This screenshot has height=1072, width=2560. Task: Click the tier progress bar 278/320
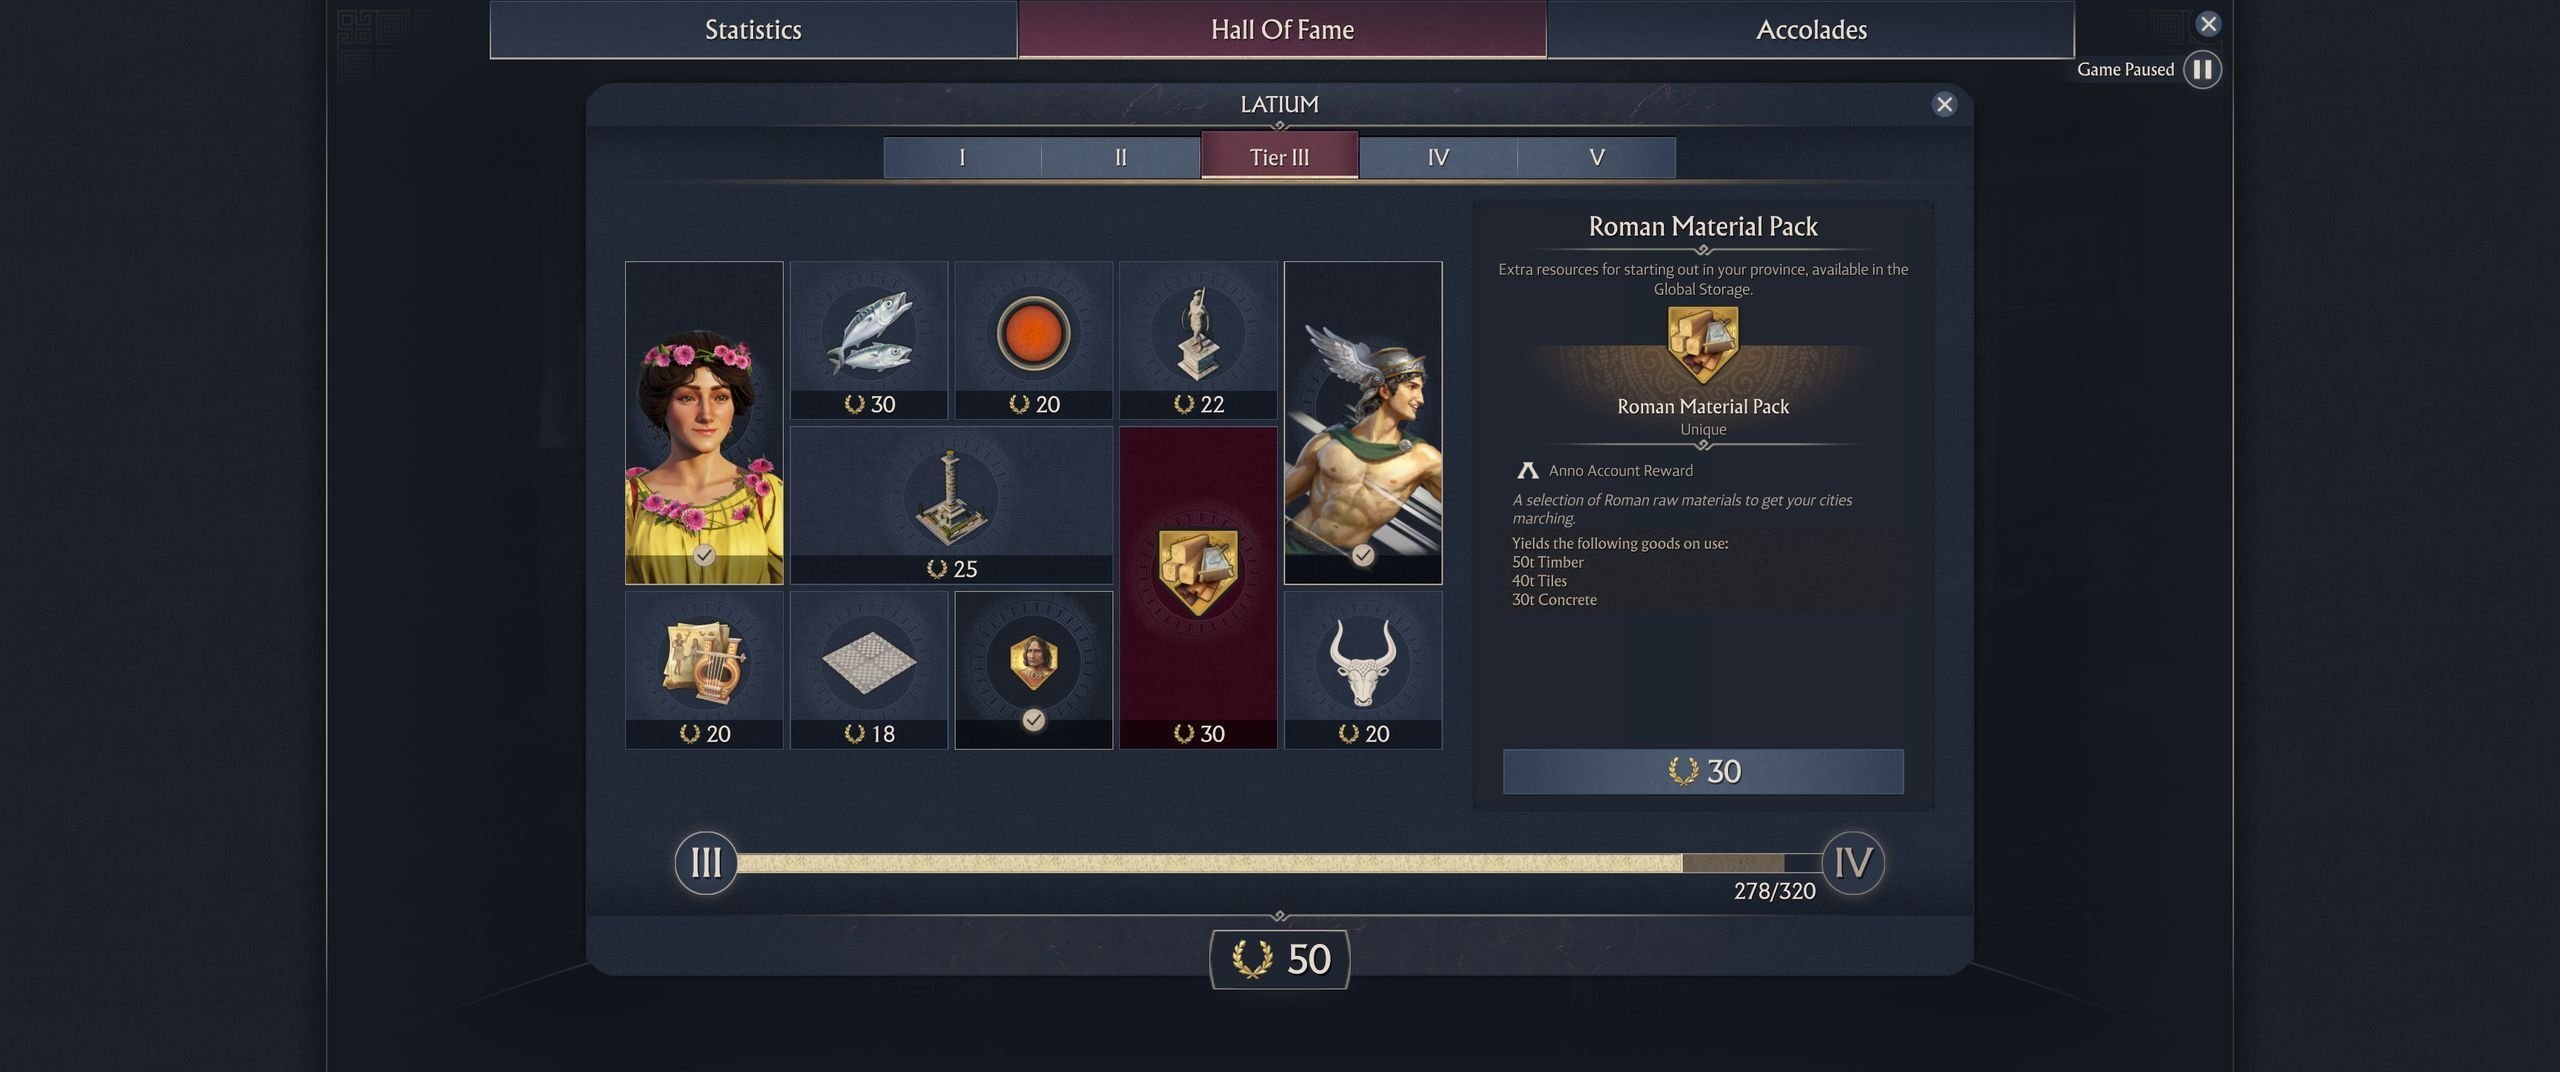click(x=1279, y=863)
